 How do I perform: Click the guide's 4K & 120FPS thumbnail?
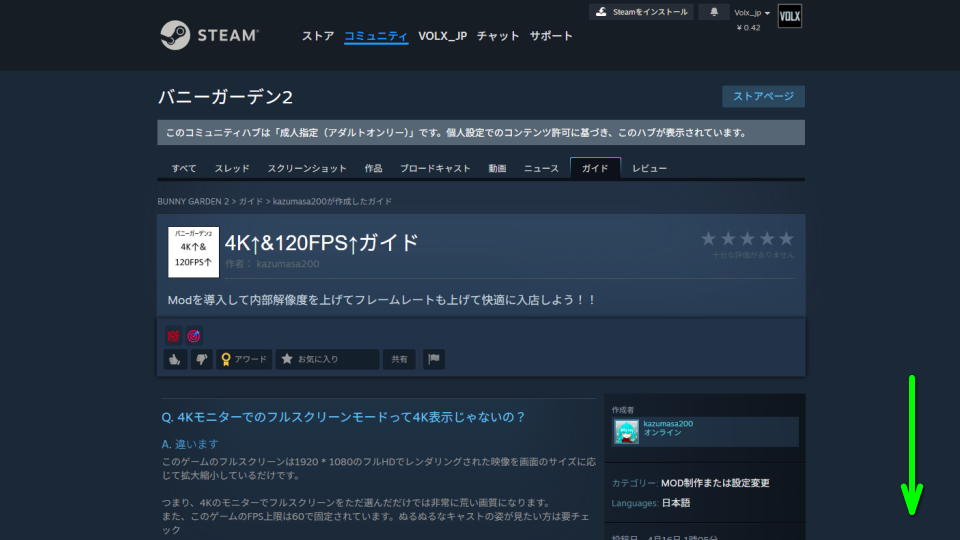(x=193, y=252)
